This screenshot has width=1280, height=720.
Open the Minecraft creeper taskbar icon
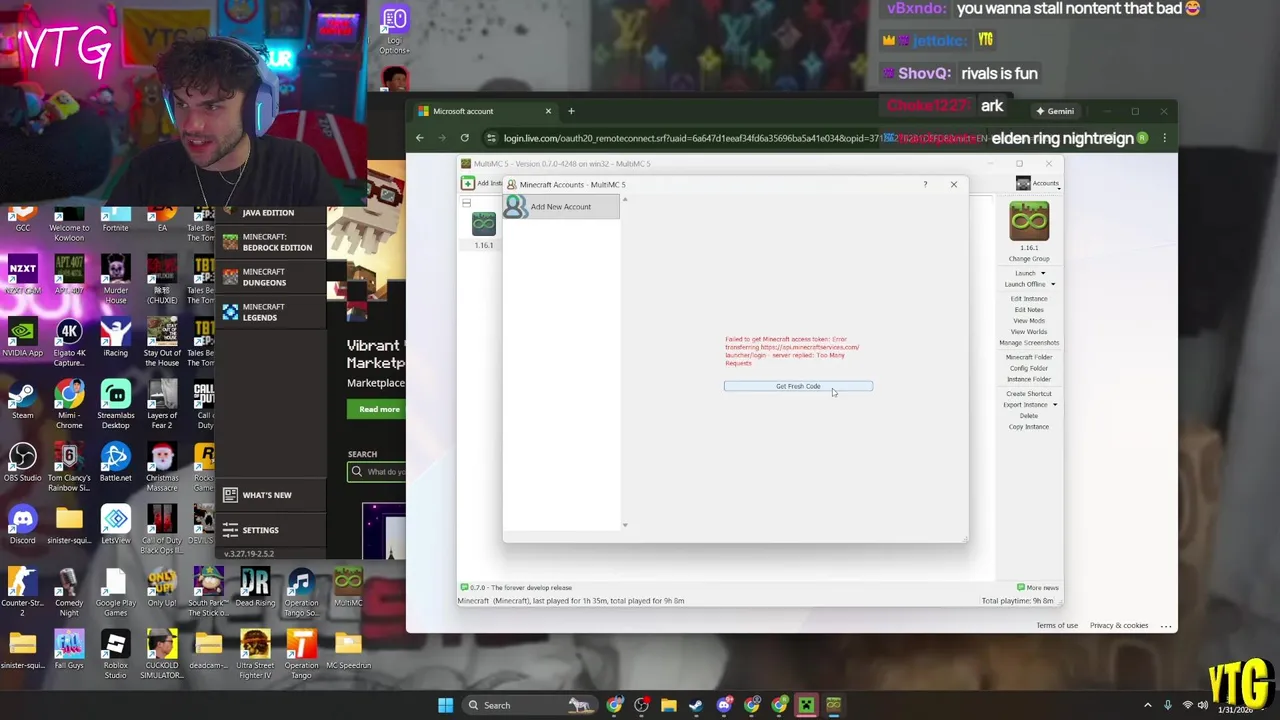(x=806, y=705)
